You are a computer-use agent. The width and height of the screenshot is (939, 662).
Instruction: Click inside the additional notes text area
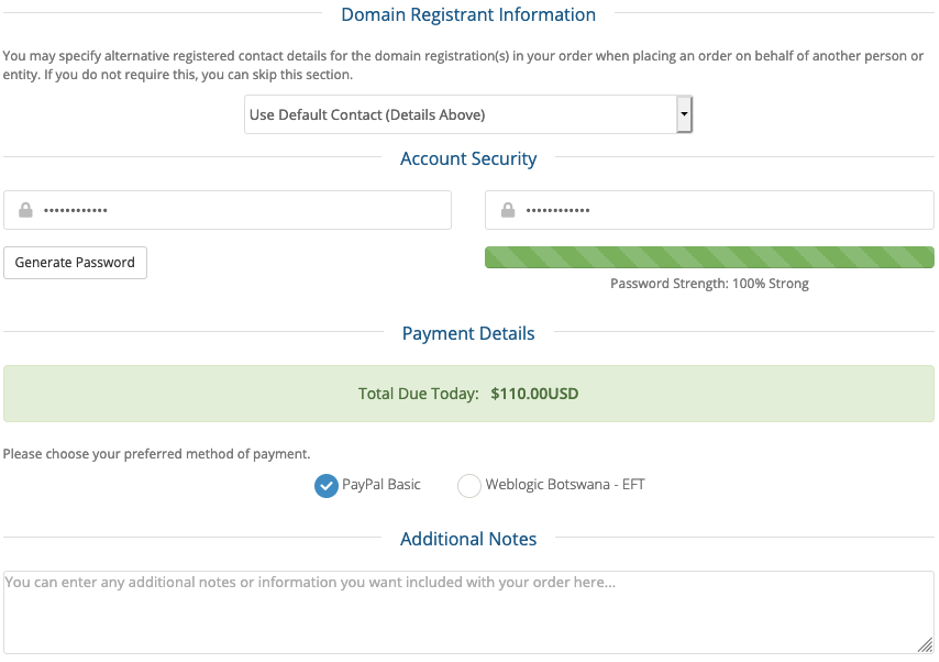pos(468,612)
